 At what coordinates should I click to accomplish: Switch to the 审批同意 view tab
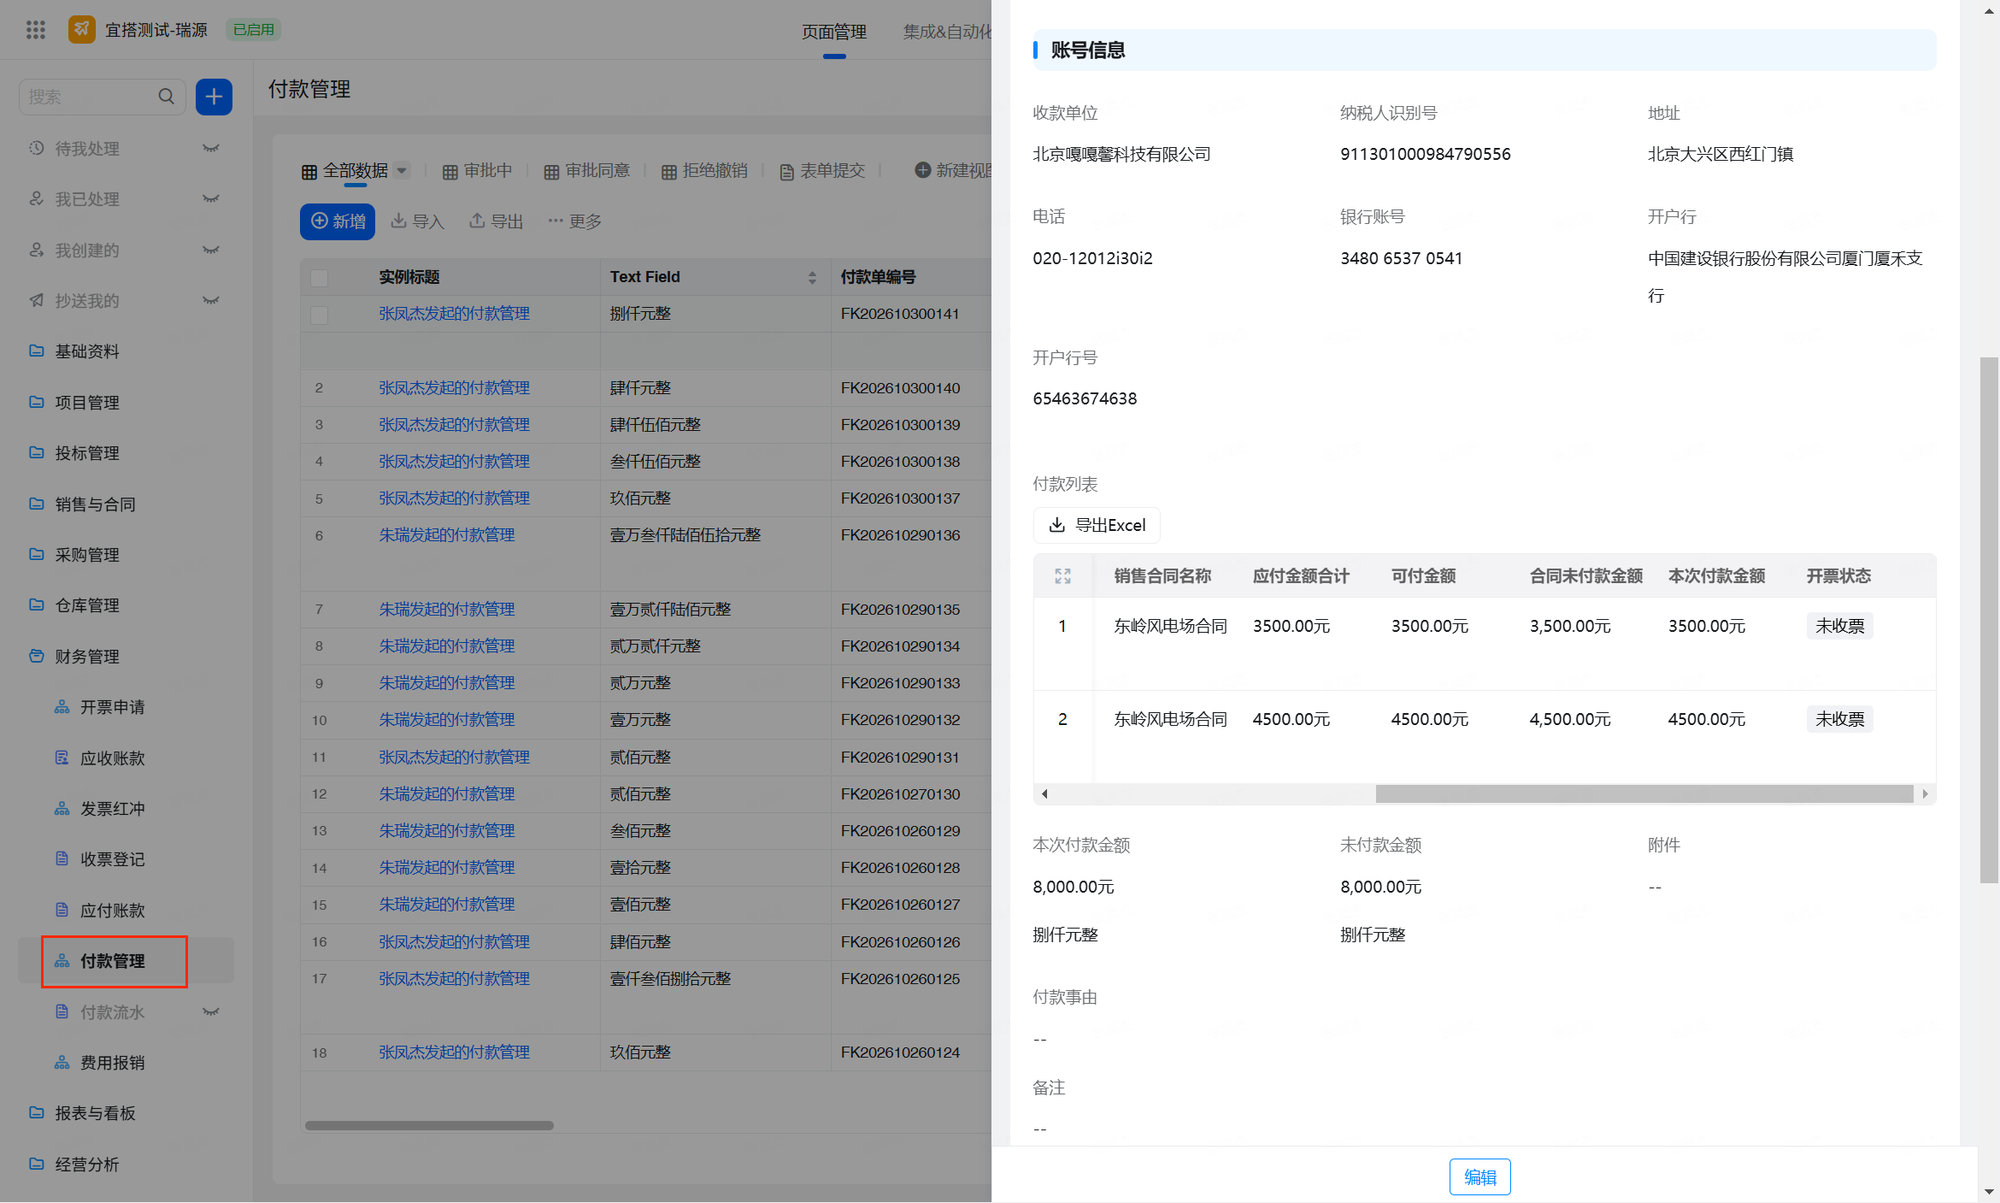point(587,171)
